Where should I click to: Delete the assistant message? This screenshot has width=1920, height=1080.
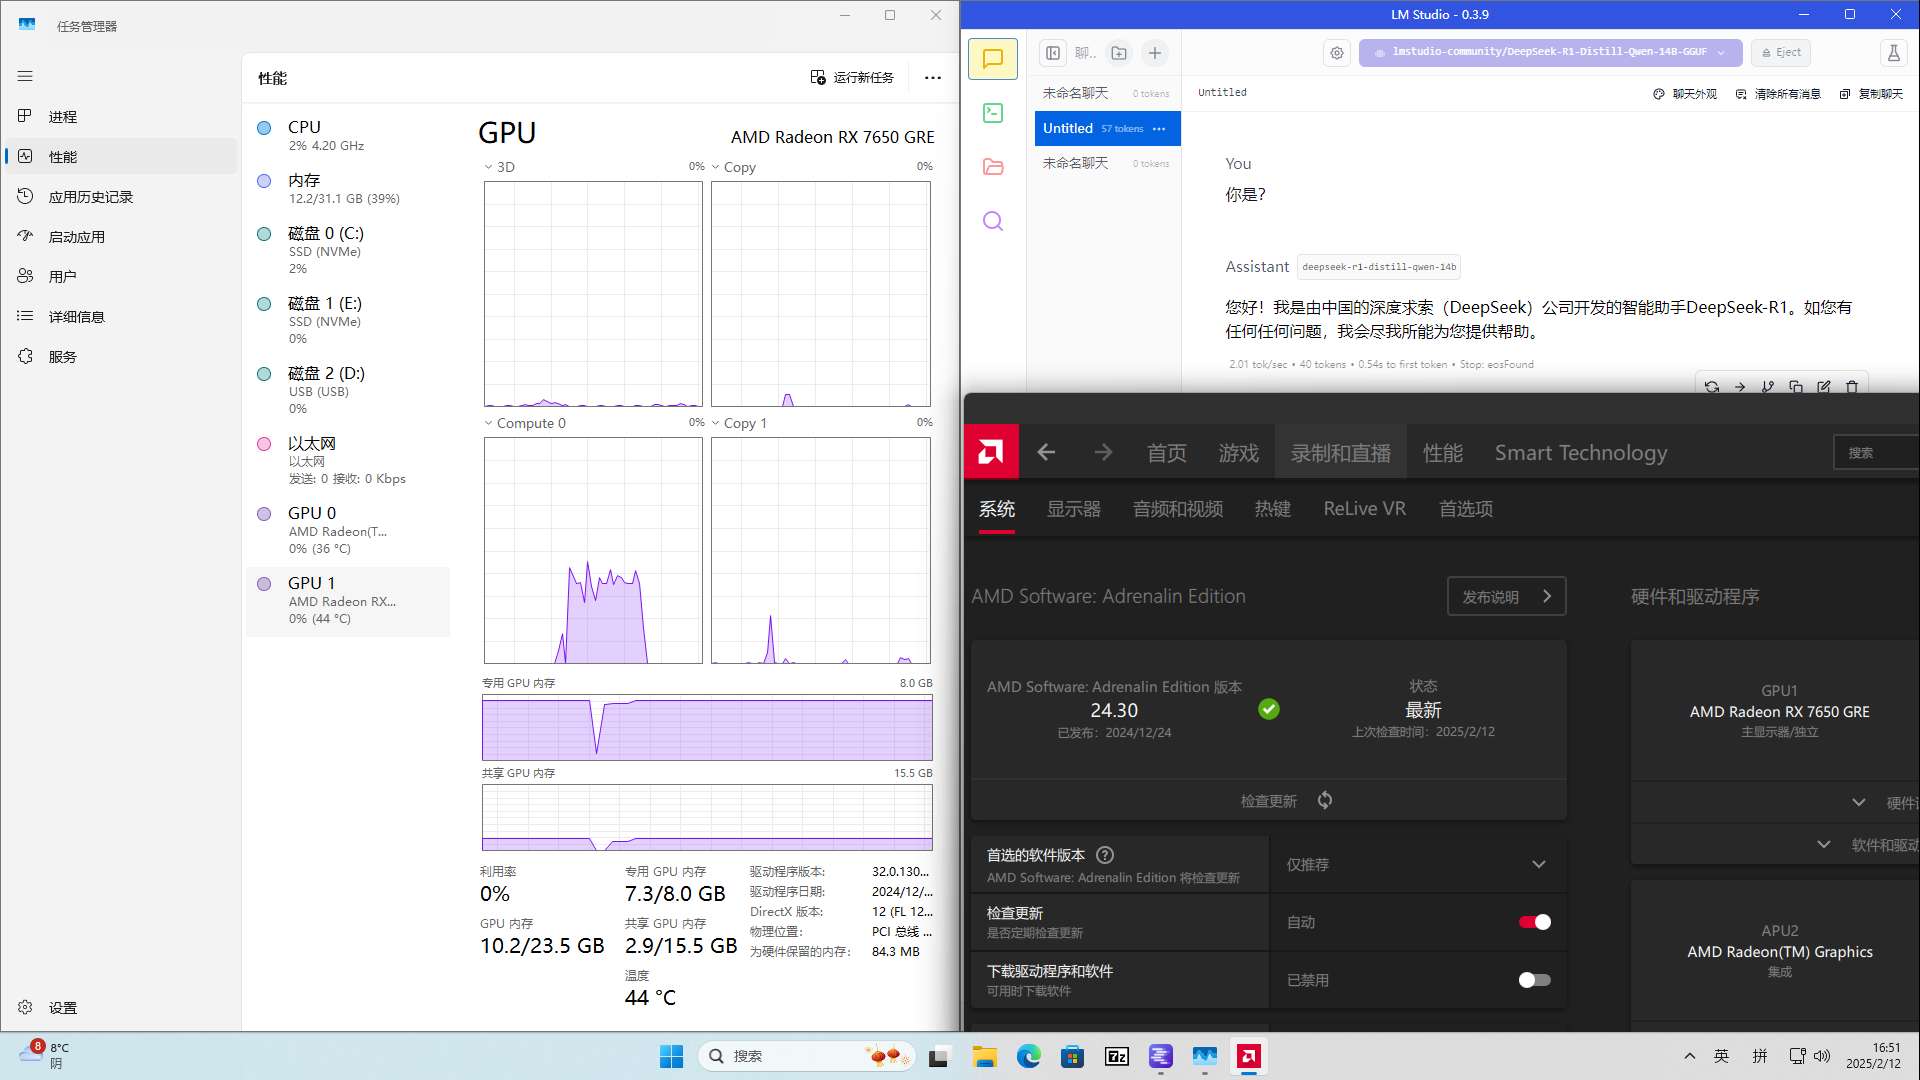(1852, 387)
